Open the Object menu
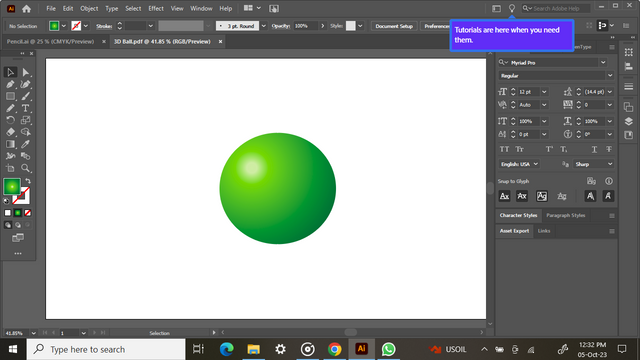This screenshot has width=640, height=360. click(89, 8)
